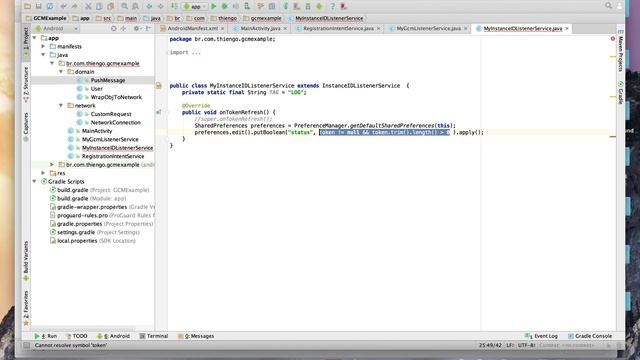The height and width of the screenshot is (360, 640).
Task: Open build.gradle (Module: app) file
Action: [88, 198]
